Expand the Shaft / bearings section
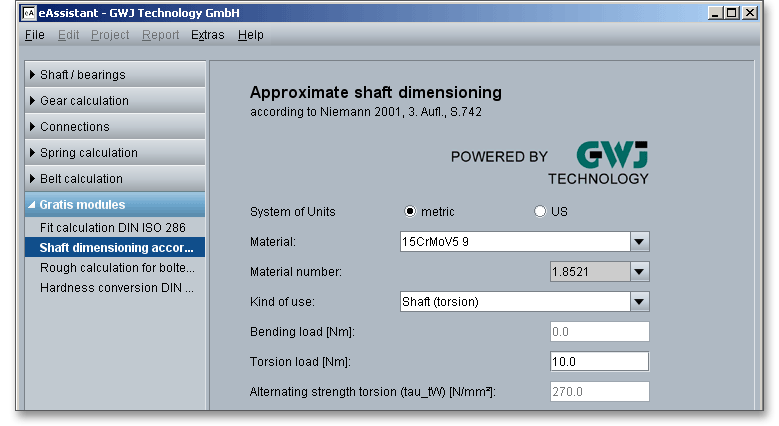 (113, 75)
